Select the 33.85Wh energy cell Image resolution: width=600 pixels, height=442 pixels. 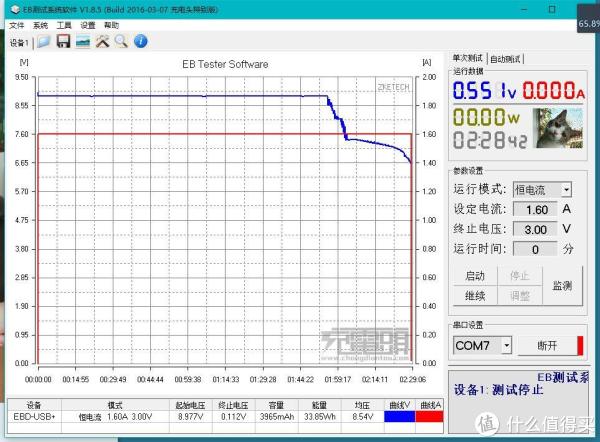[x=320, y=417]
